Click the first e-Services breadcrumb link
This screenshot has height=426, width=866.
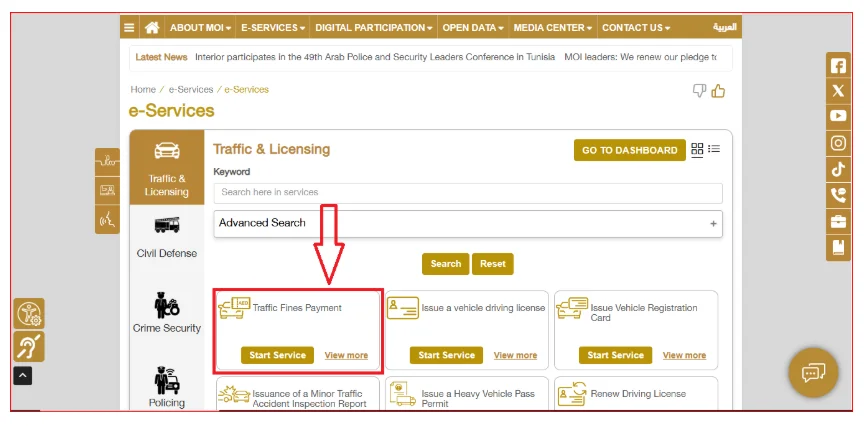(x=191, y=90)
